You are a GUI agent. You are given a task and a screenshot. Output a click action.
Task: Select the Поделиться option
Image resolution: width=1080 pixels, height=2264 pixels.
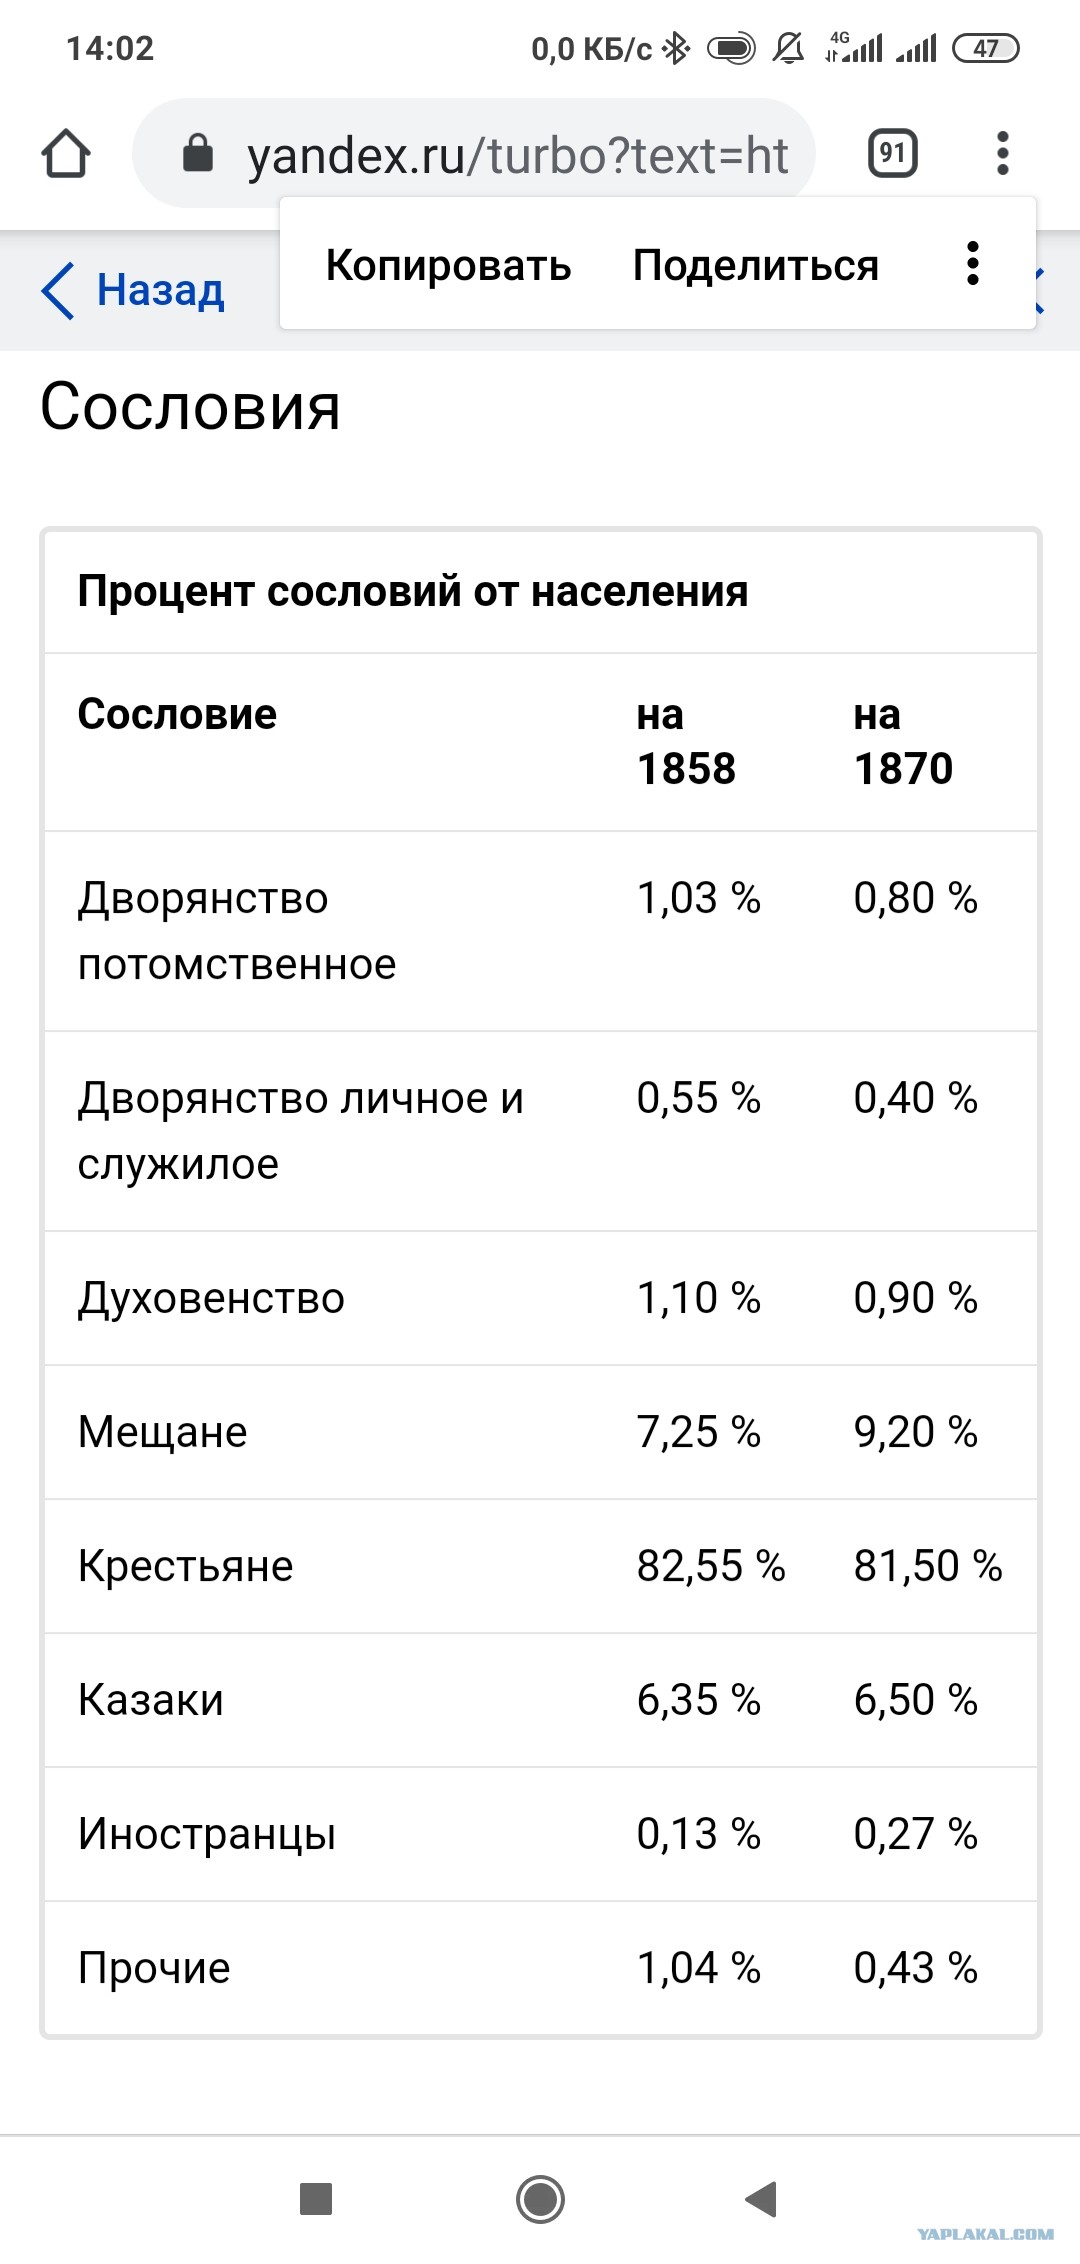coord(756,265)
